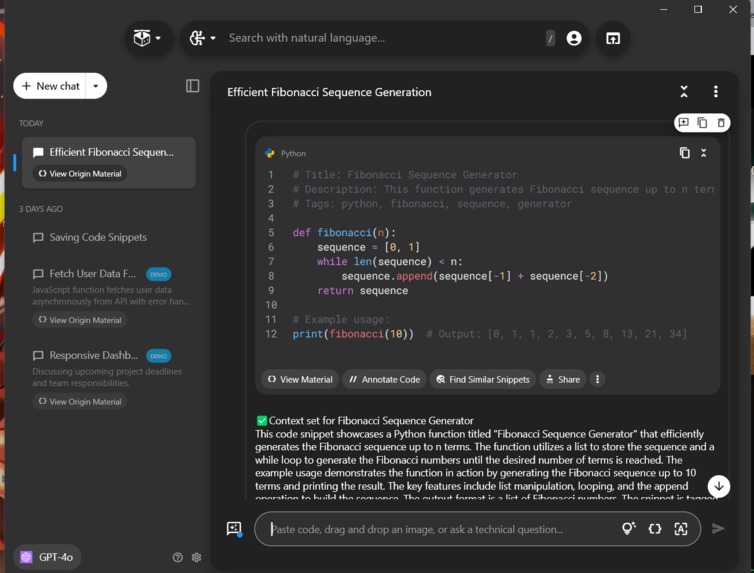Viewport: 754px width, 573px height.
Task: Focus the natural language search field
Action: click(x=382, y=38)
